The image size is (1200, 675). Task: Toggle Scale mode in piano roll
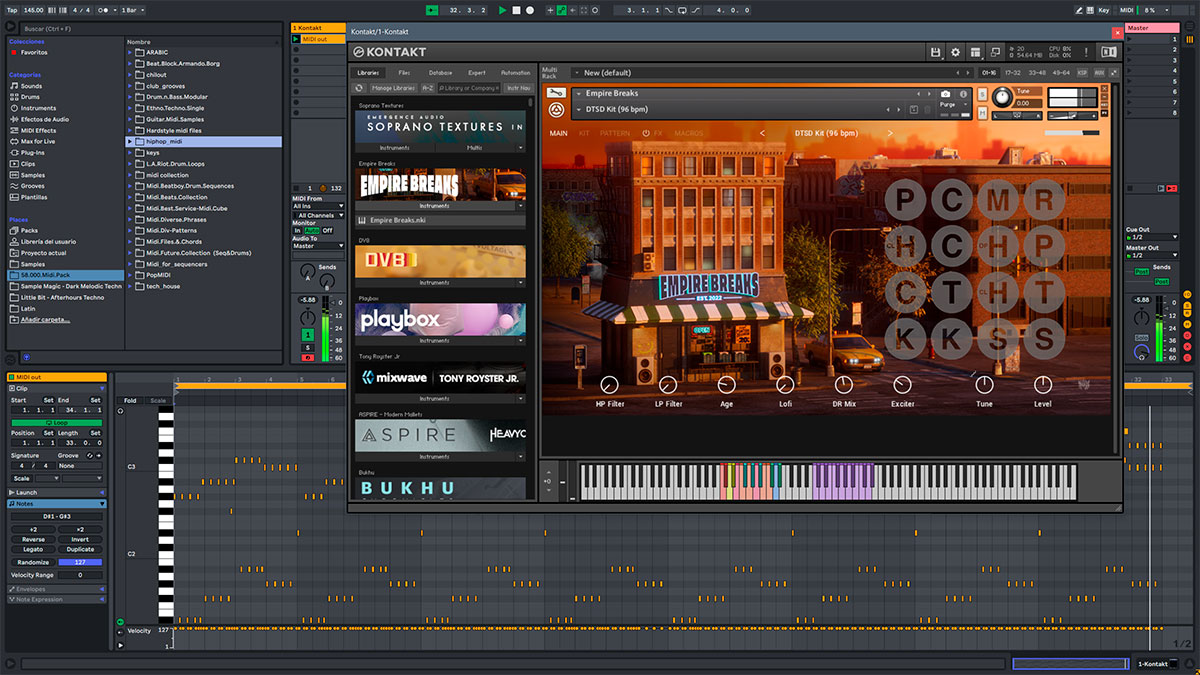158,400
